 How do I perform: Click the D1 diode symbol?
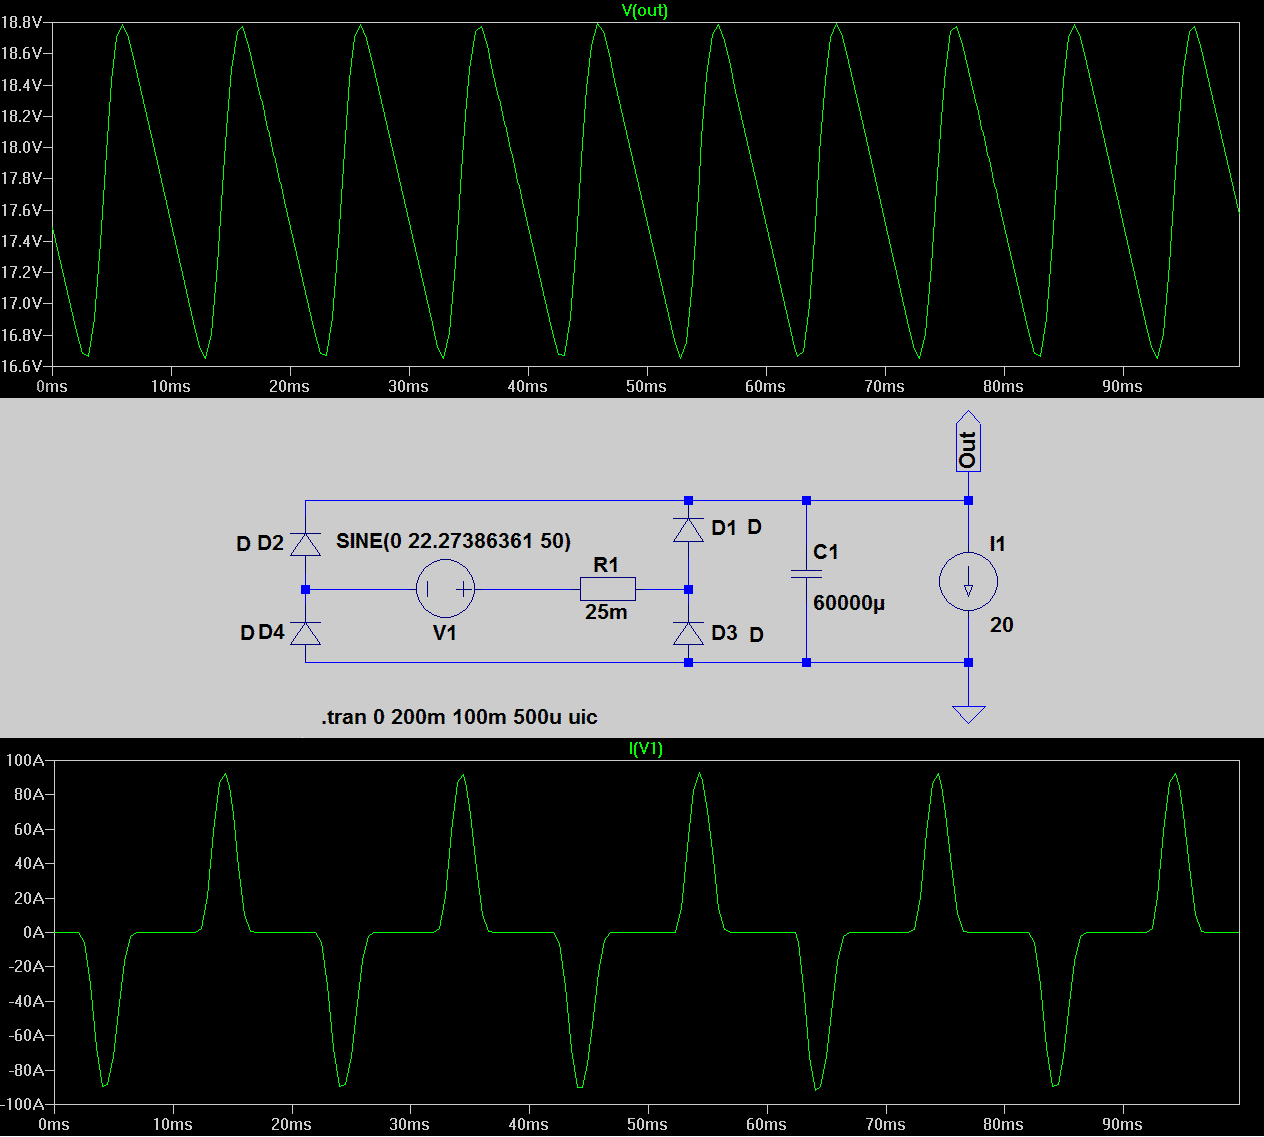click(x=688, y=529)
